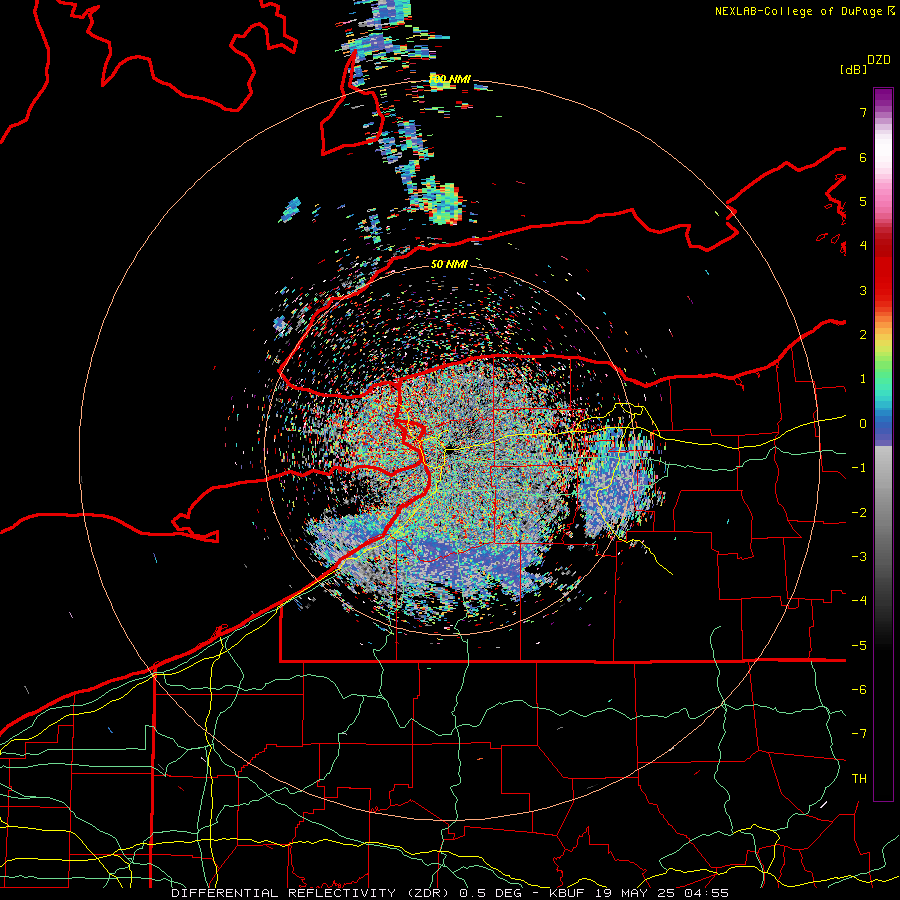
Task: Click the legend value -1
Action: tap(859, 468)
